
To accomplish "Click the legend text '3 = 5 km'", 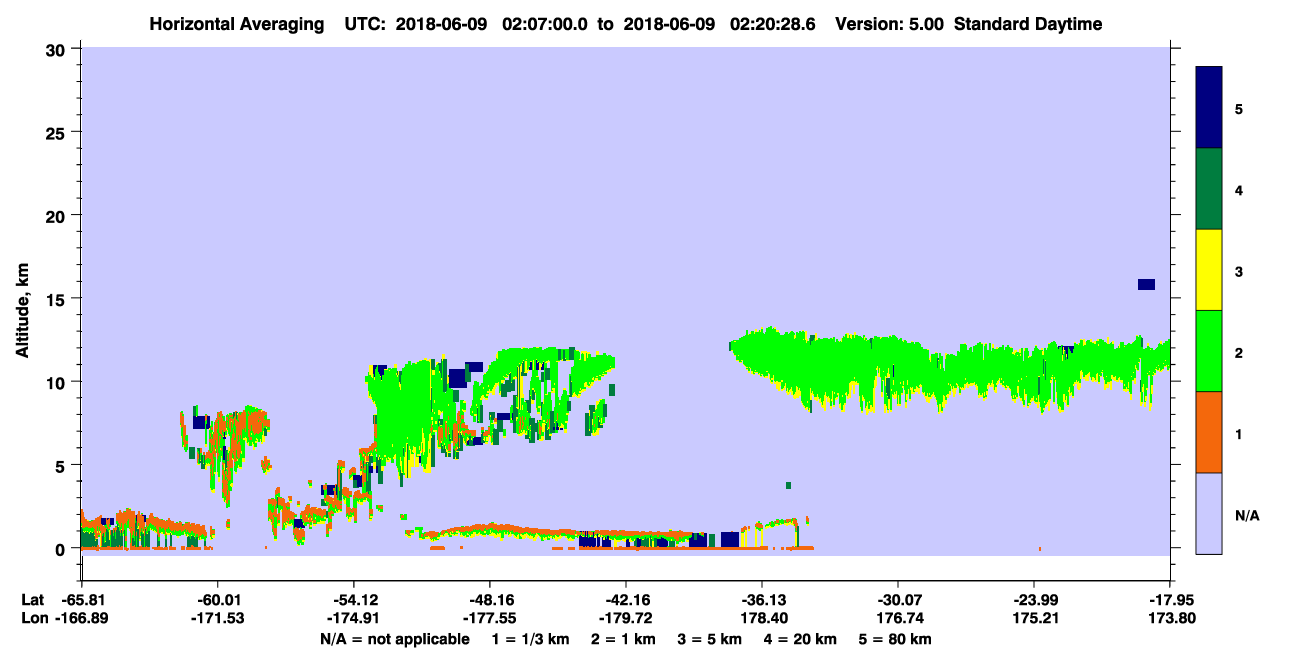I will tap(711, 639).
